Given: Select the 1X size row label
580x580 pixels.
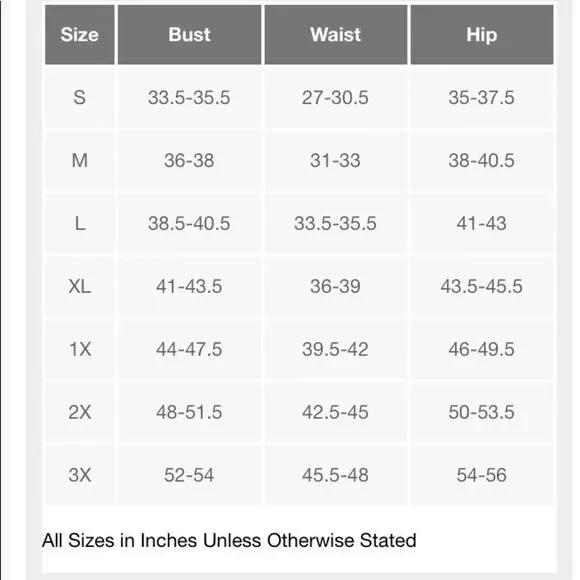Looking at the screenshot, I should pyautogui.click(x=80, y=349).
